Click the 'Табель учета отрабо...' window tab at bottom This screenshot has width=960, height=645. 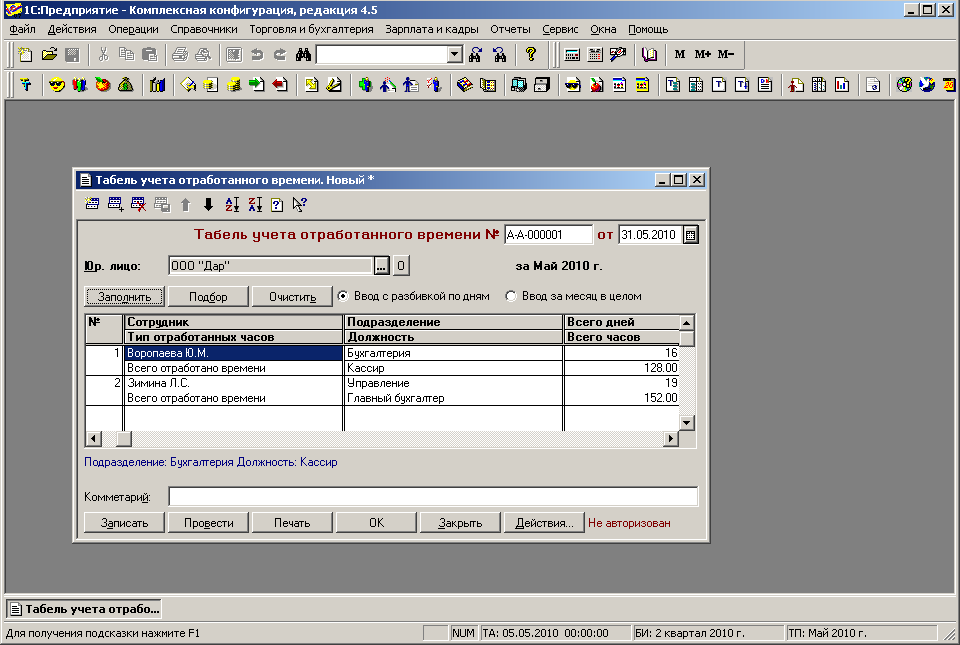tap(85, 610)
